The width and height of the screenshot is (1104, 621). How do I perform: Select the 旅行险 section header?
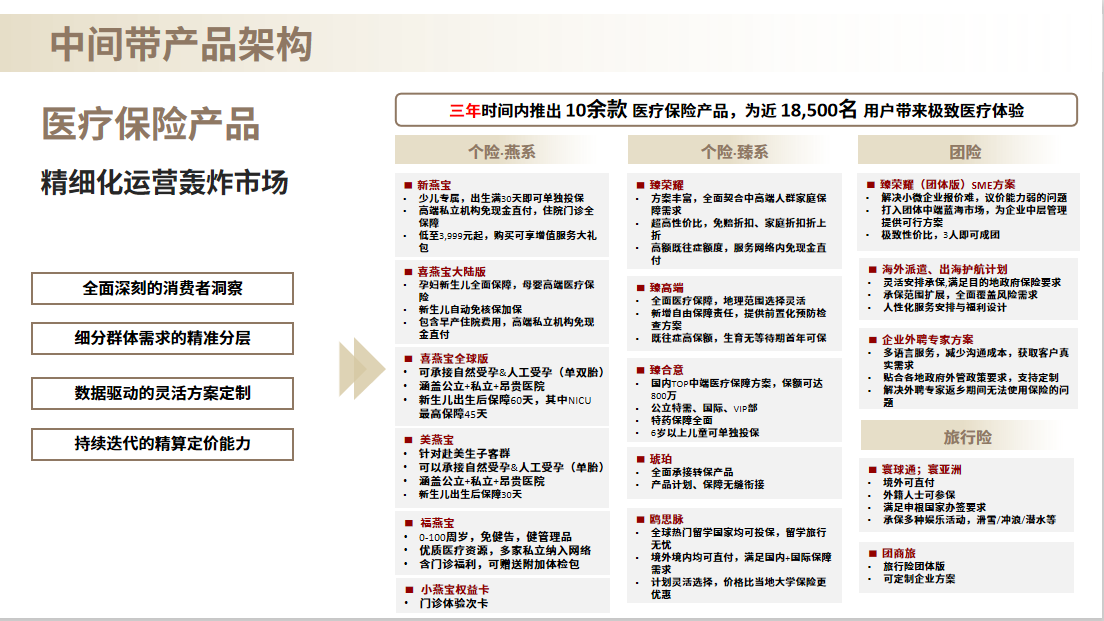pyautogui.click(x=966, y=437)
